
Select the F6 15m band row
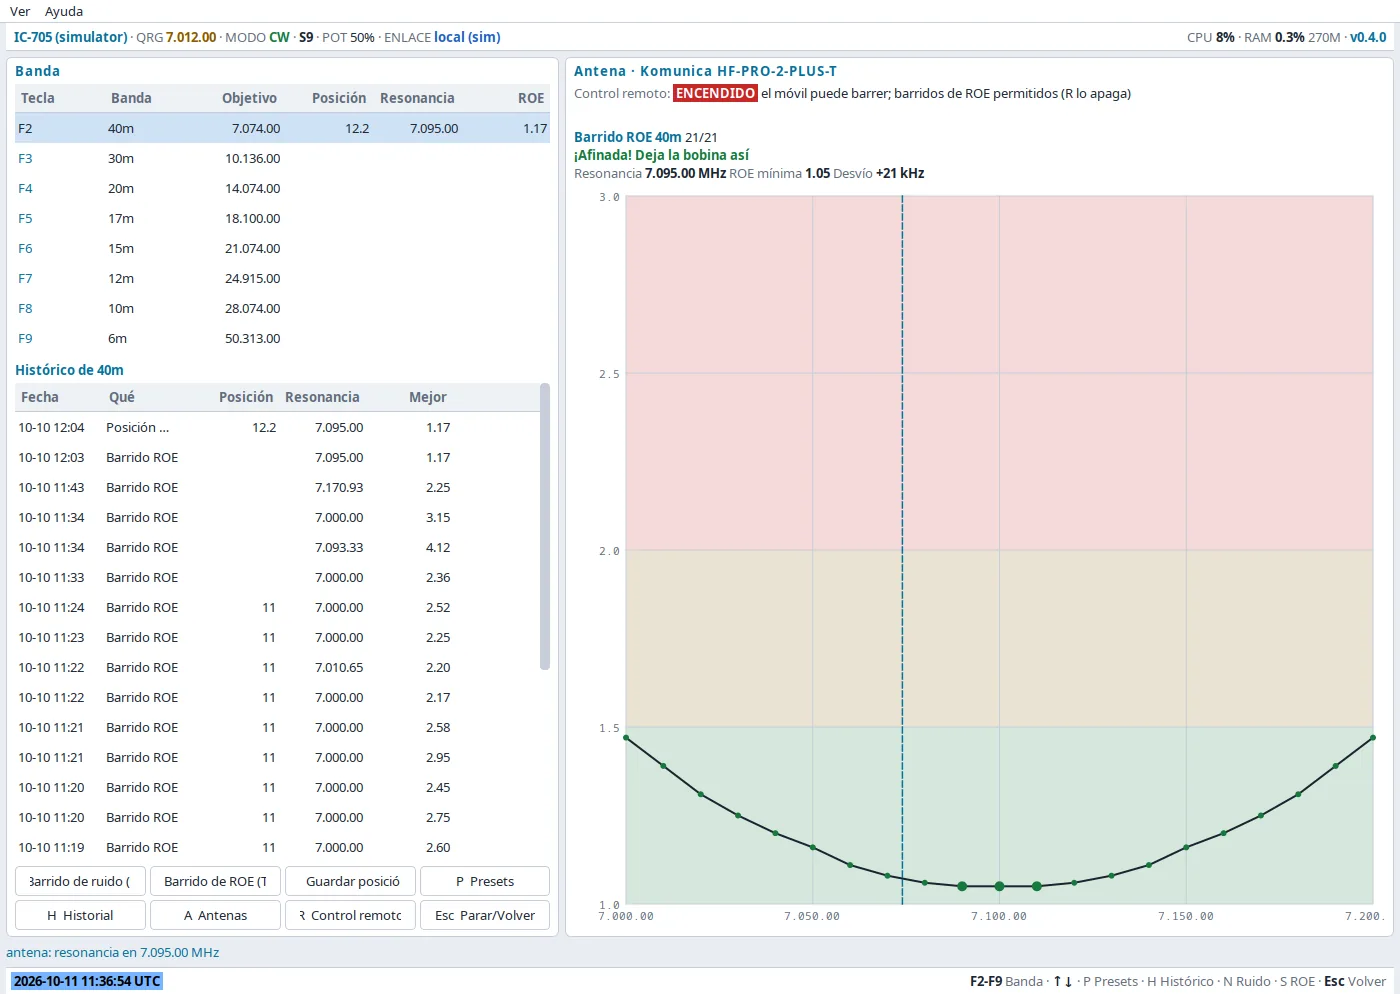coord(282,248)
